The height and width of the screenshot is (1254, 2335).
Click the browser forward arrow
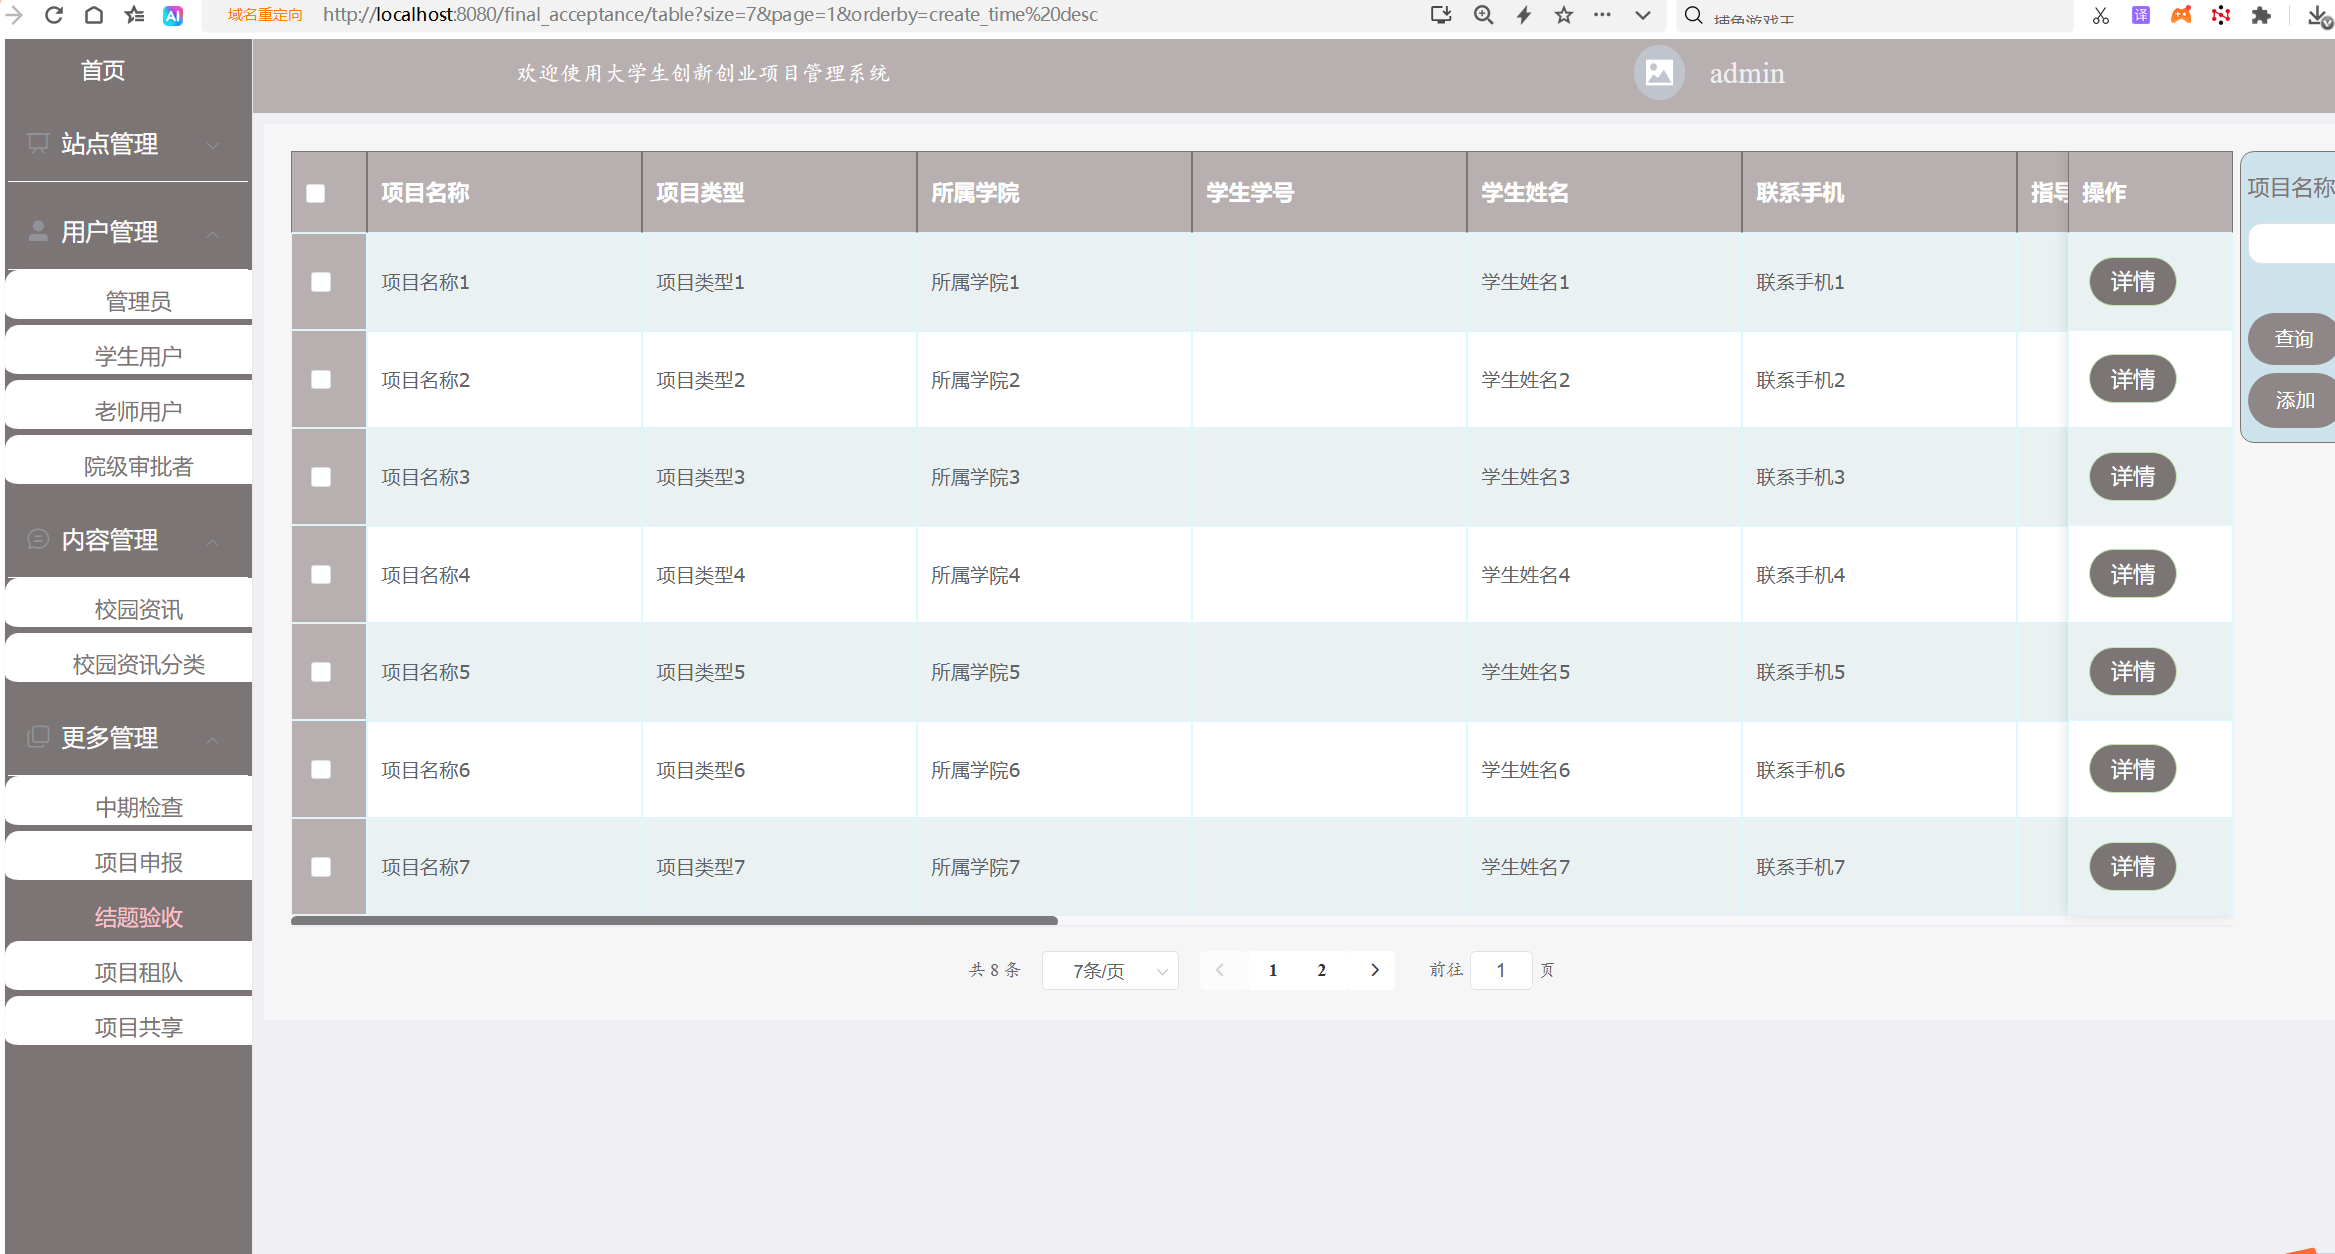click(14, 15)
